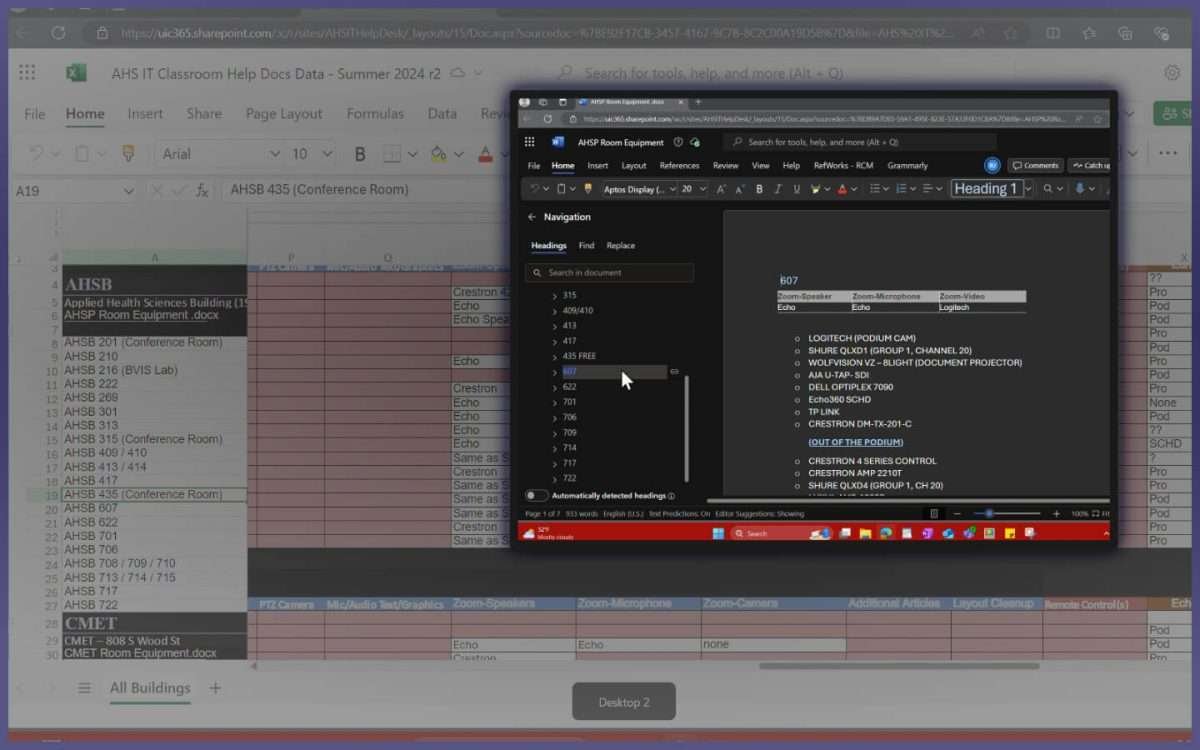Viewport: 1200px width, 750px height.
Task: Open the Word app launcher grid
Action: point(529,142)
